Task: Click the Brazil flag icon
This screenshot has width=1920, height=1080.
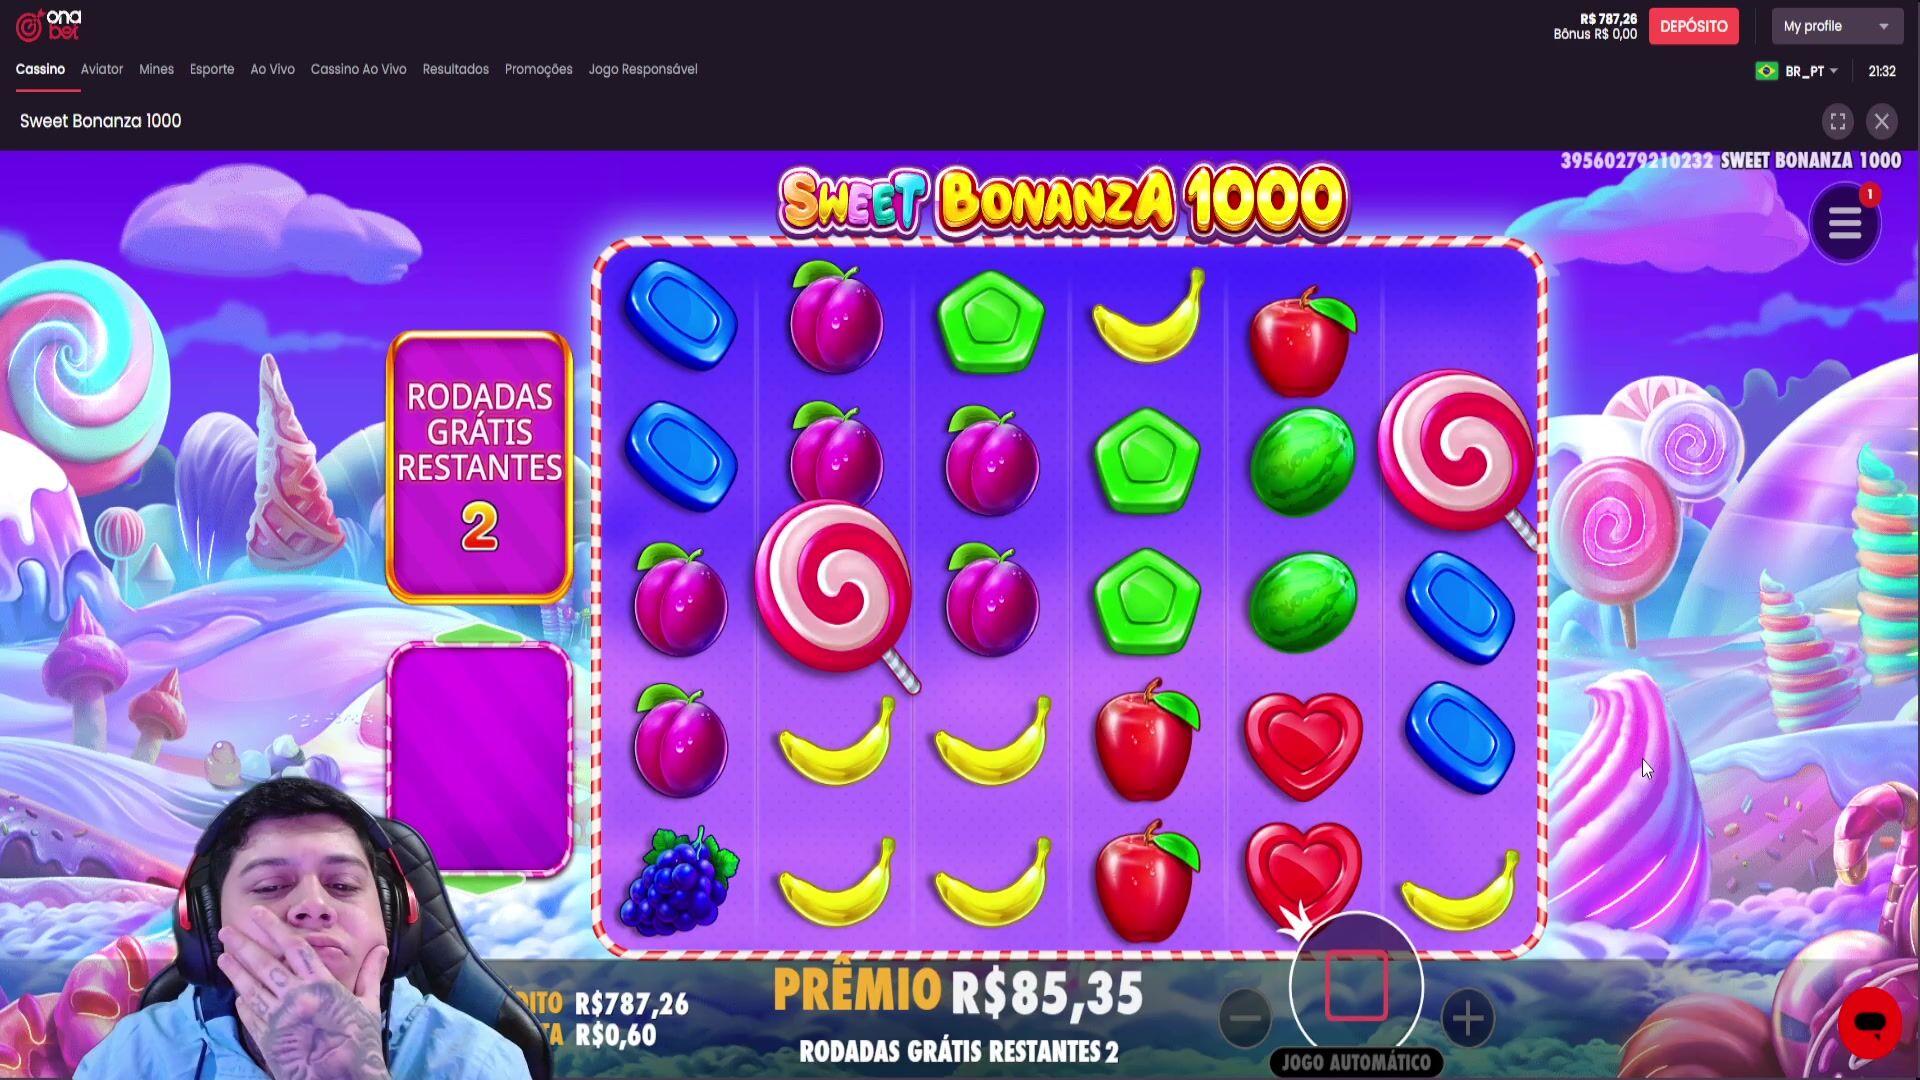Action: (1767, 71)
